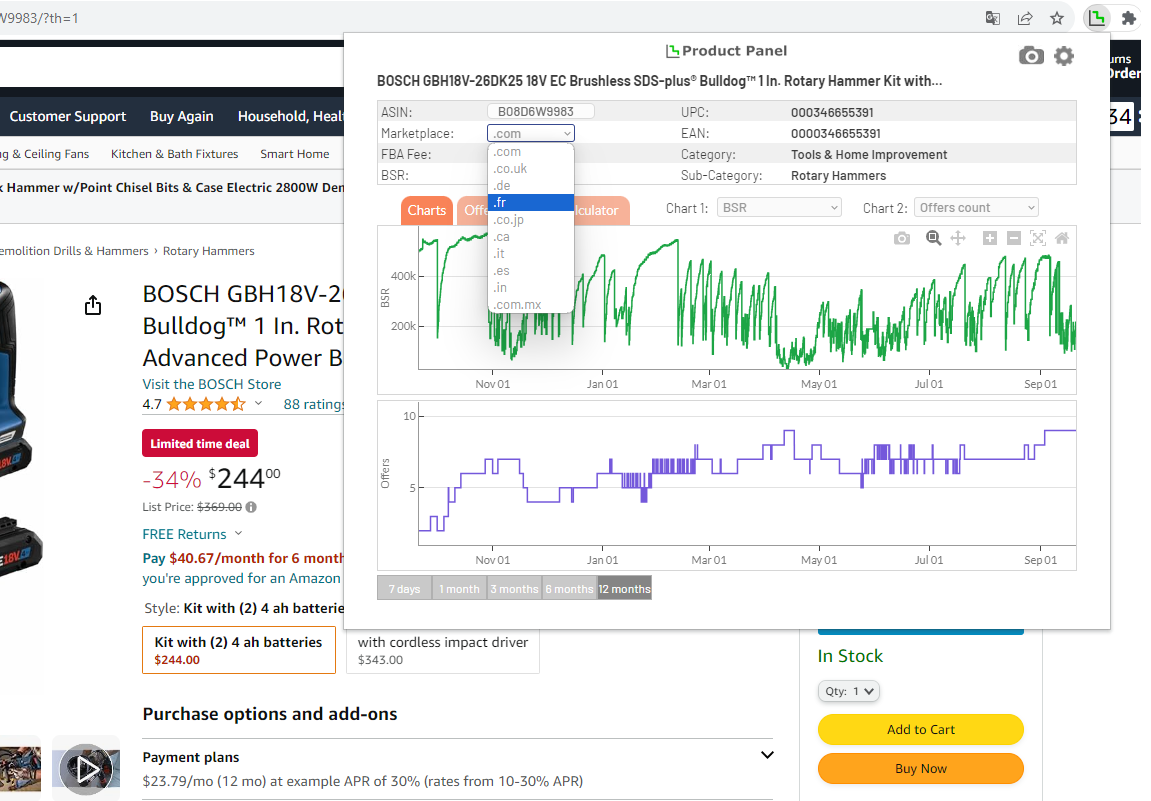Autoscale the BSR chart axes
The height and width of the screenshot is (801, 1151).
tap(1038, 238)
